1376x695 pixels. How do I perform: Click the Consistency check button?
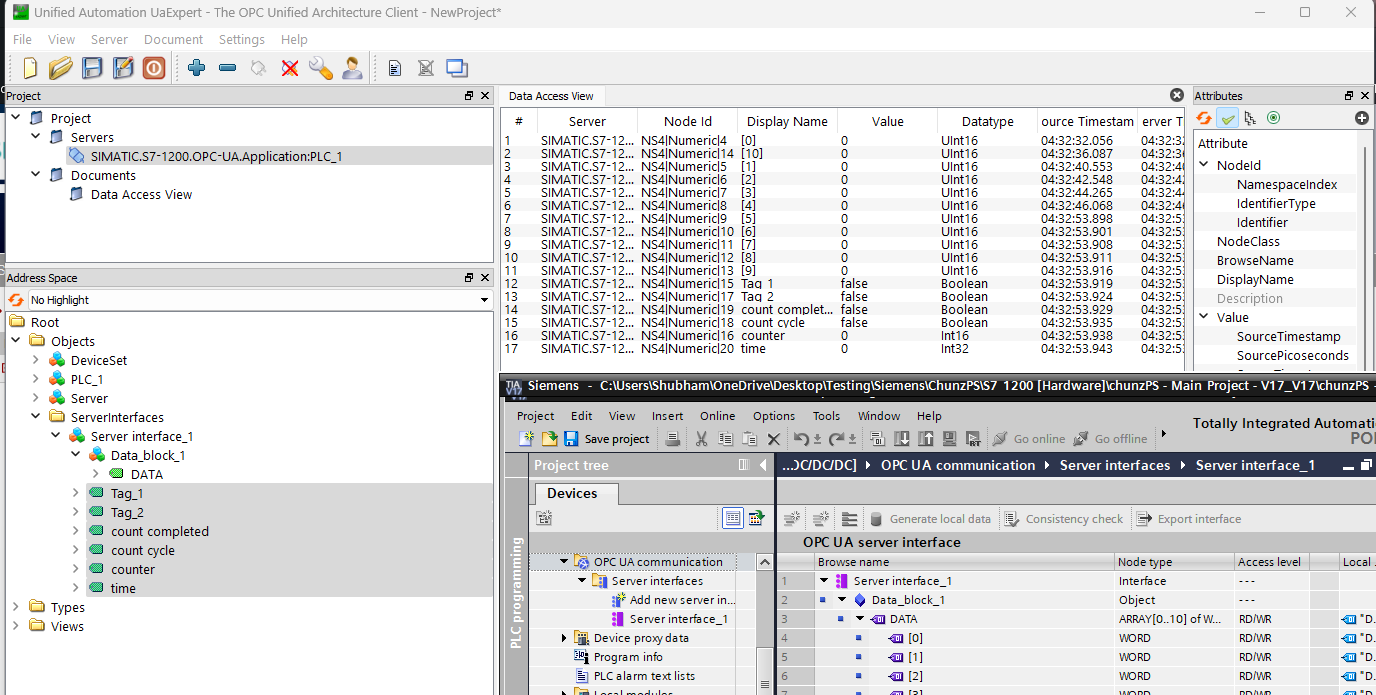click(x=1064, y=519)
